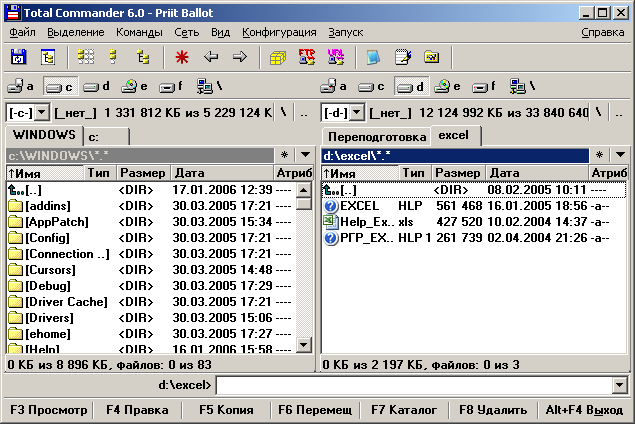Viewport: 635px width, 424px height.
Task: Open left panel favorites asterisk button
Action: click(x=284, y=155)
